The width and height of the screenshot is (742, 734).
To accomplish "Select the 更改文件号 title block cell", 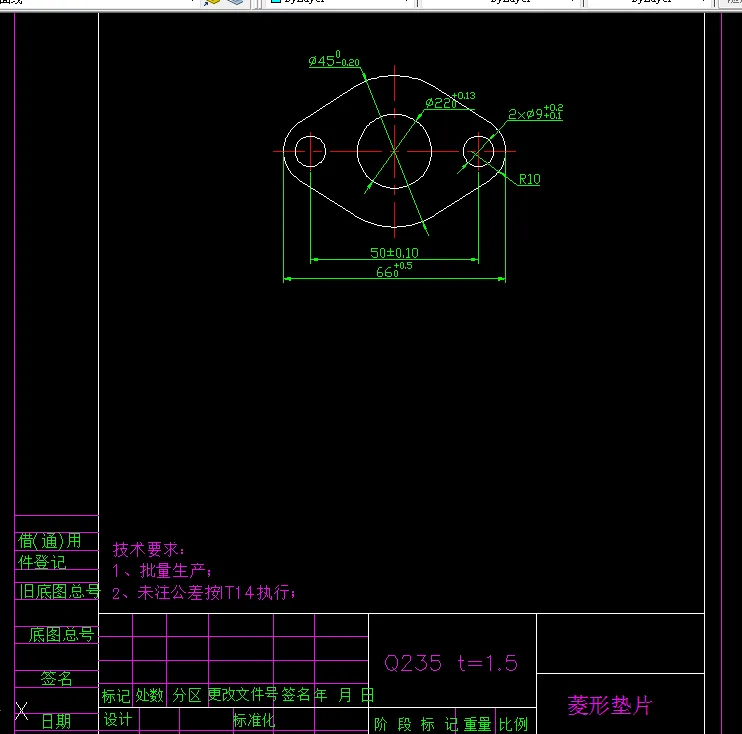I will pyautogui.click(x=243, y=695).
